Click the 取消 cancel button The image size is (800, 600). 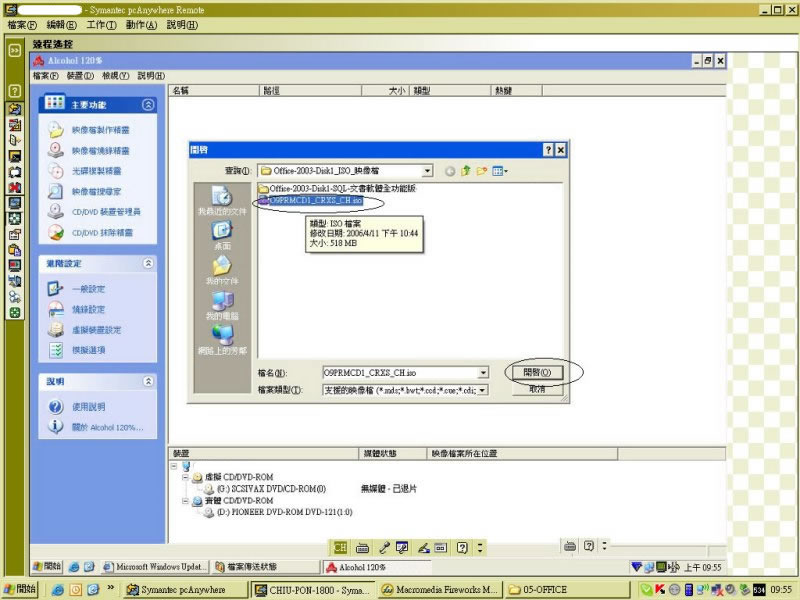[x=537, y=389]
